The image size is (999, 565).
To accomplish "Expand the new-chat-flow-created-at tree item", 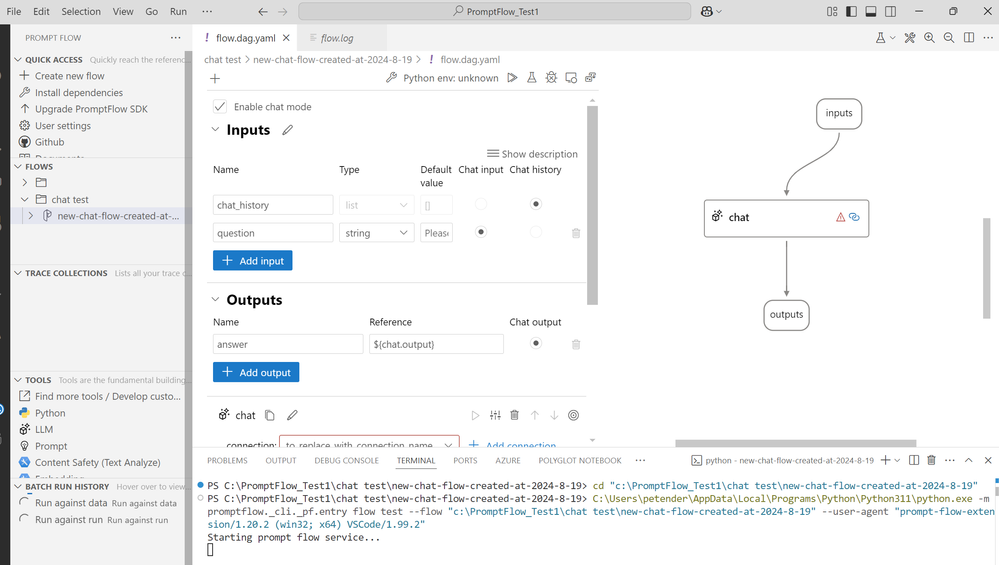I will [x=31, y=216].
